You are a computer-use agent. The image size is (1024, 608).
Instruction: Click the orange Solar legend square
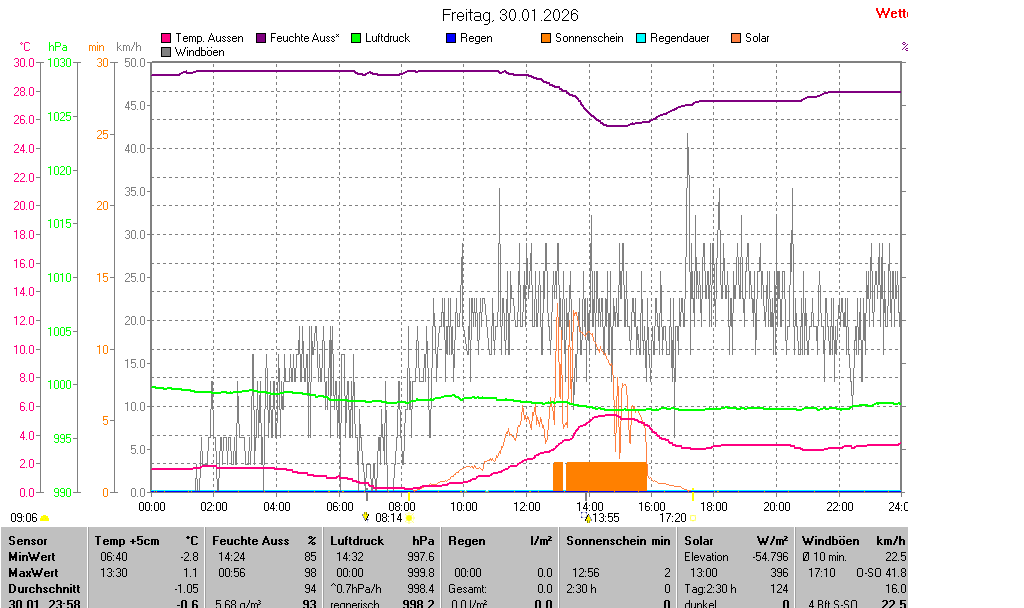(736, 38)
